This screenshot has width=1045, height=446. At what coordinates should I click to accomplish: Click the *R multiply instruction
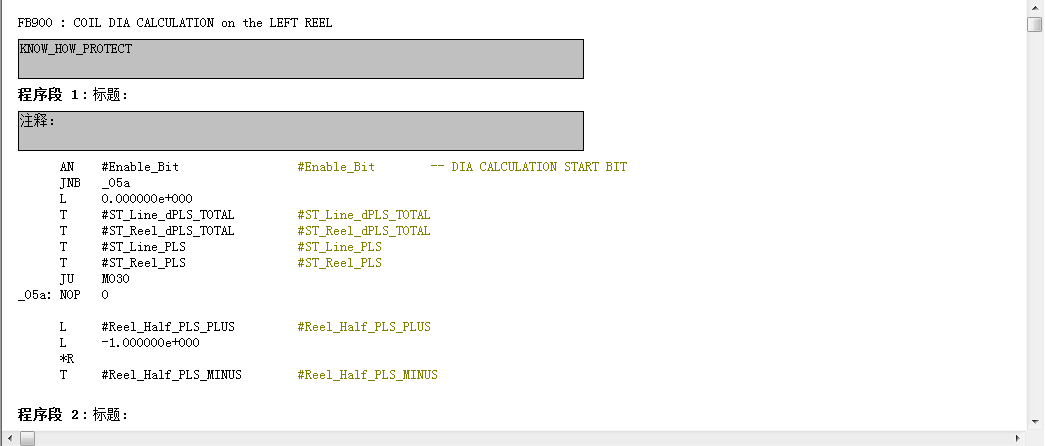66,359
